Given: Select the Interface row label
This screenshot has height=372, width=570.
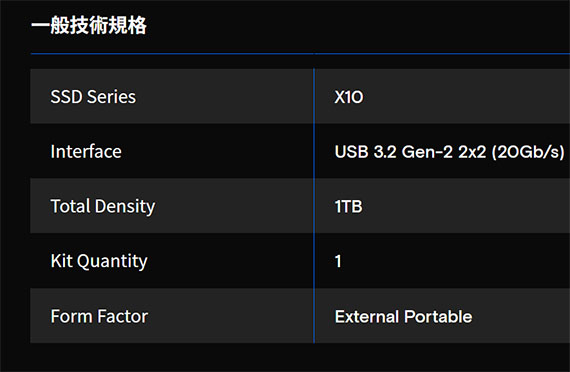Looking at the screenshot, I should tap(86, 152).
